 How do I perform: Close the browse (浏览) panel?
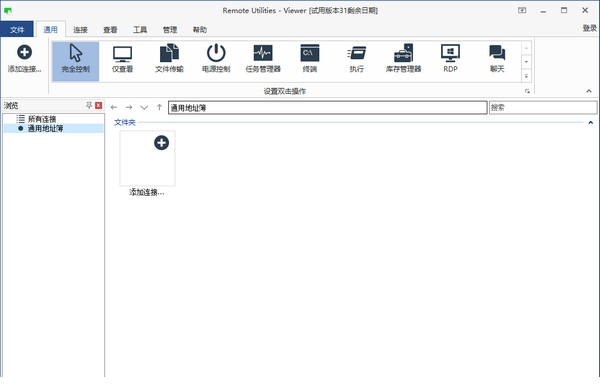[99, 105]
